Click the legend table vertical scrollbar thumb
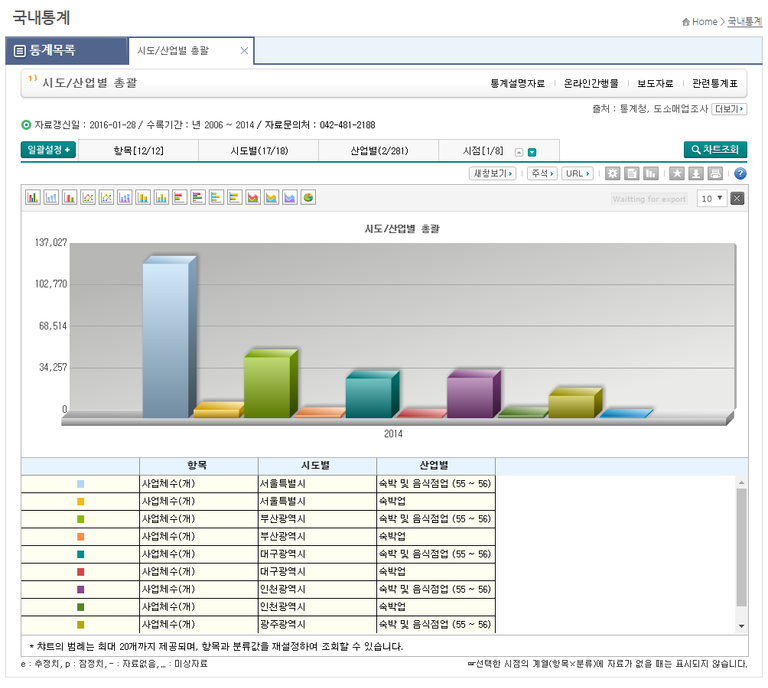Image resolution: width=768 pixels, height=688 pixels. click(x=742, y=547)
